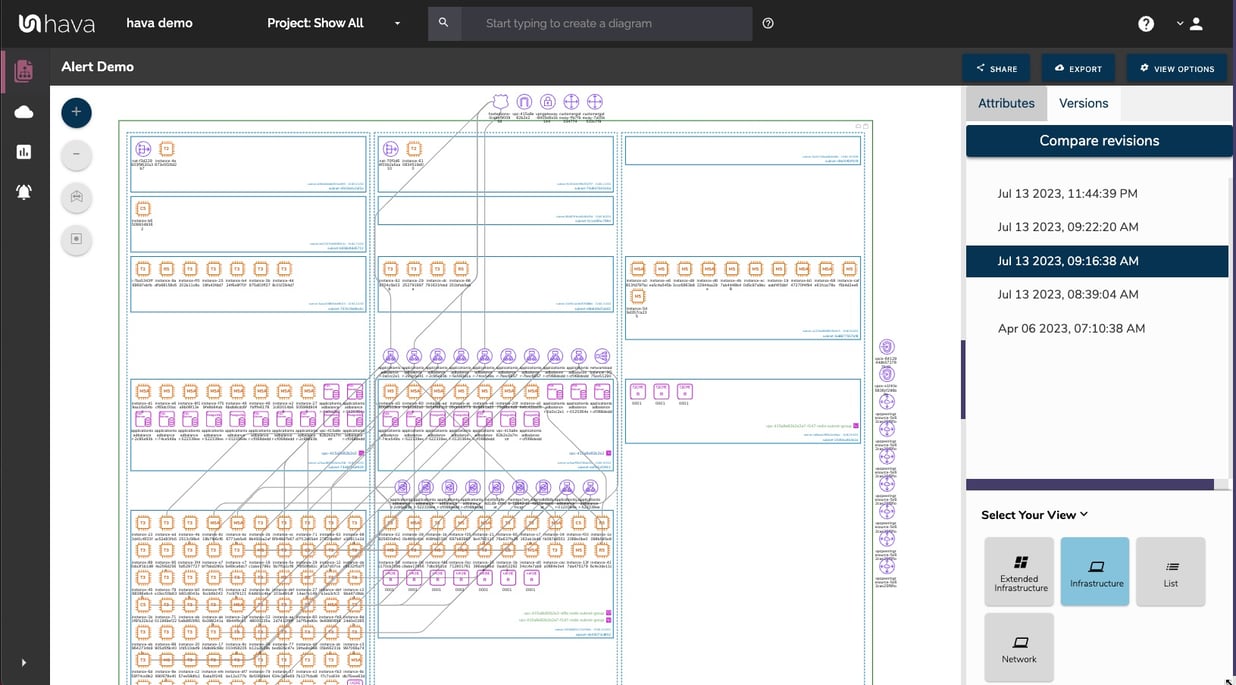The image size is (1236, 685).
Task: Open the Alerts bell icon in the sidebar
Action: click(x=24, y=191)
